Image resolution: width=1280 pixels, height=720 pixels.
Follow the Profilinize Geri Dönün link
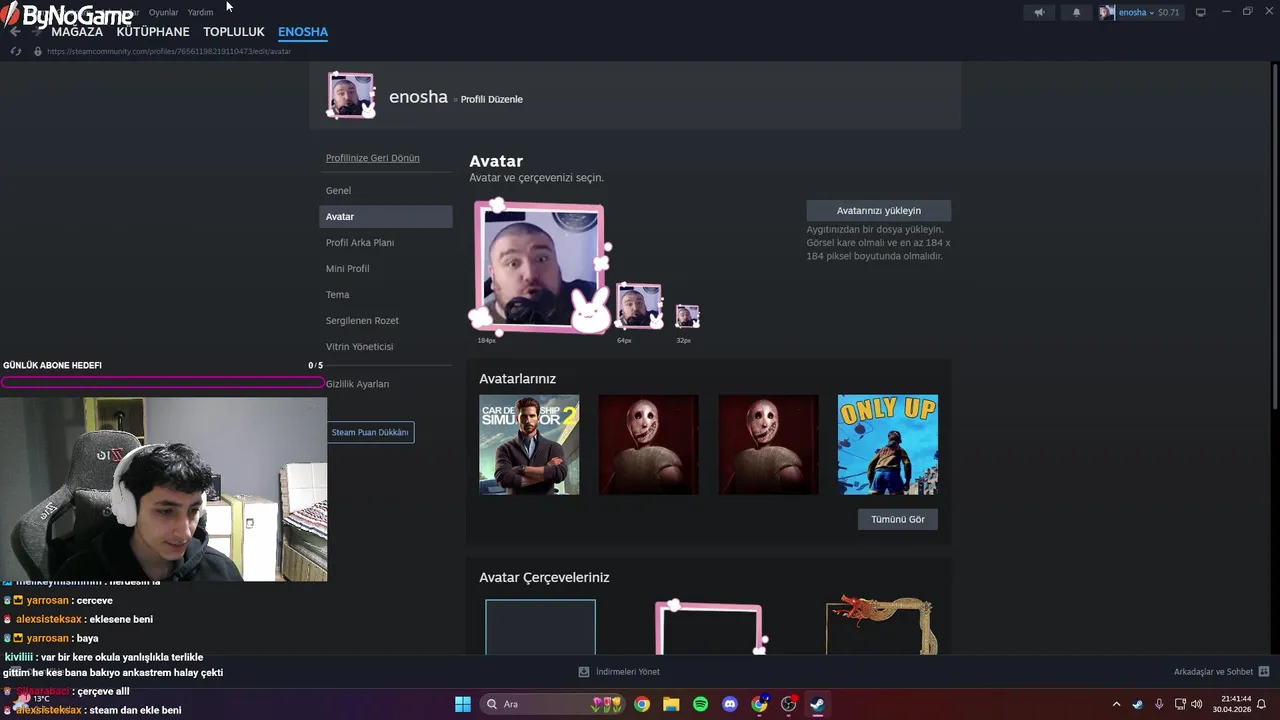pos(372,158)
